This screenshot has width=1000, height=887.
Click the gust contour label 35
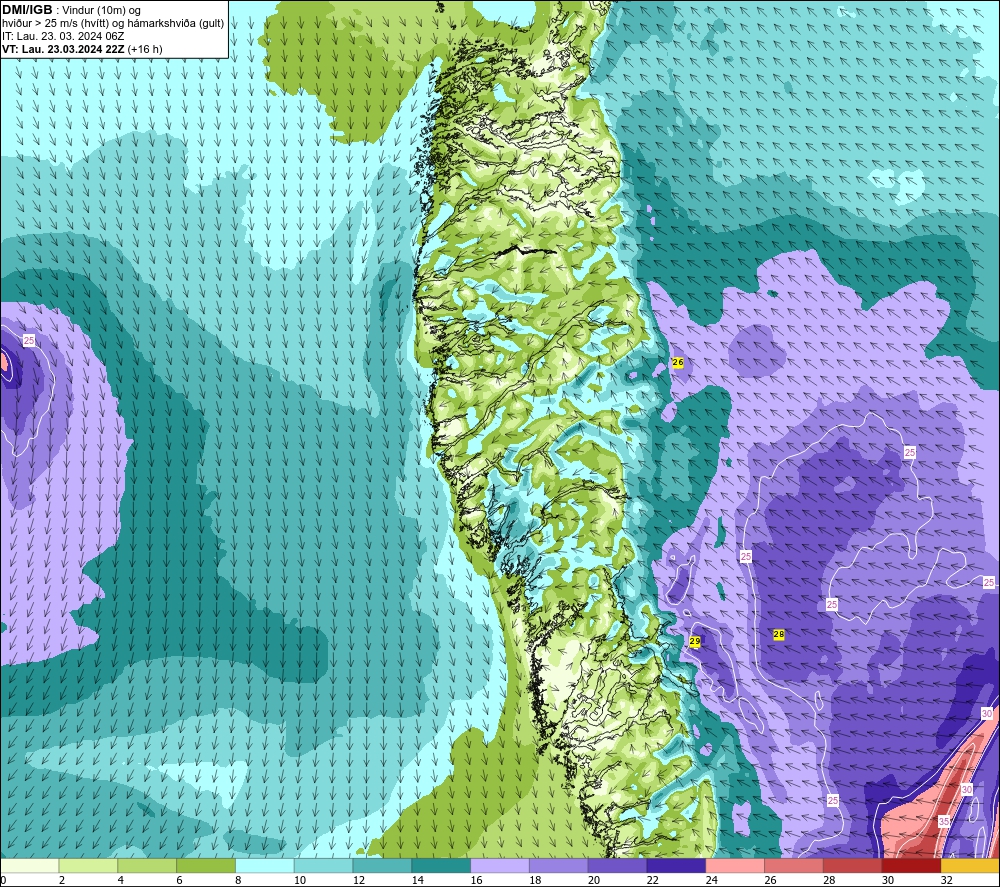(x=944, y=821)
